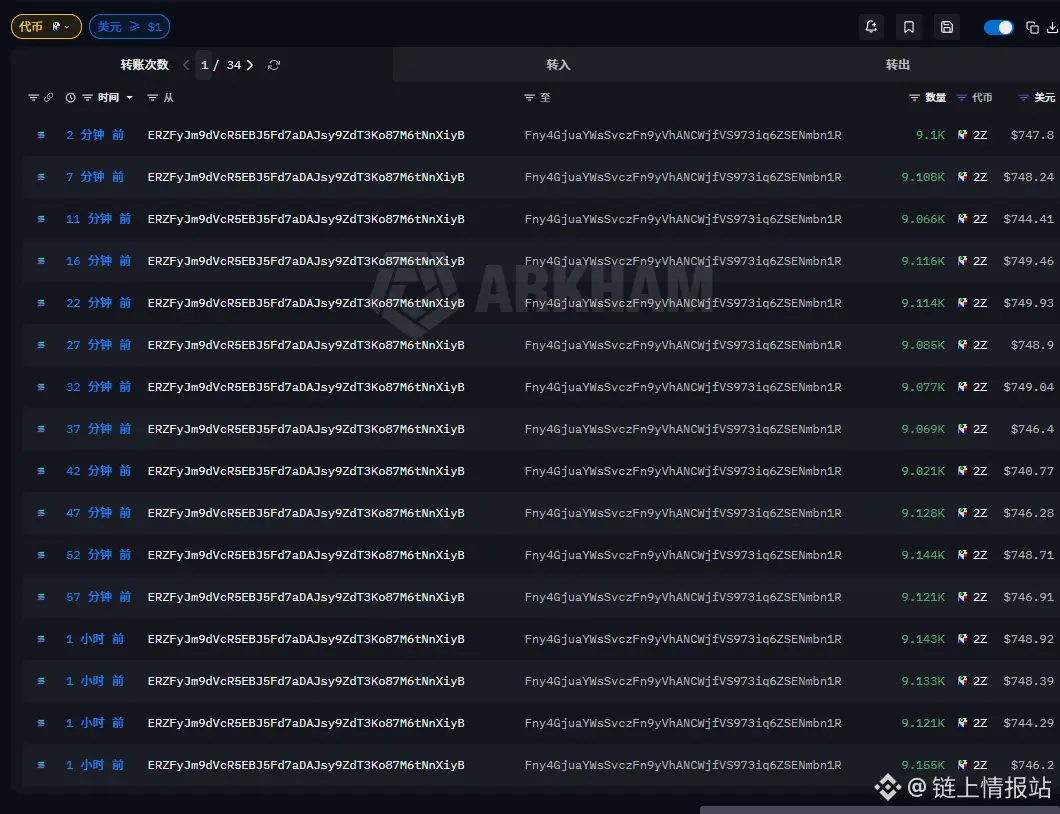
Task: Click the USD ≥ $1 filter chip
Action: pos(129,26)
